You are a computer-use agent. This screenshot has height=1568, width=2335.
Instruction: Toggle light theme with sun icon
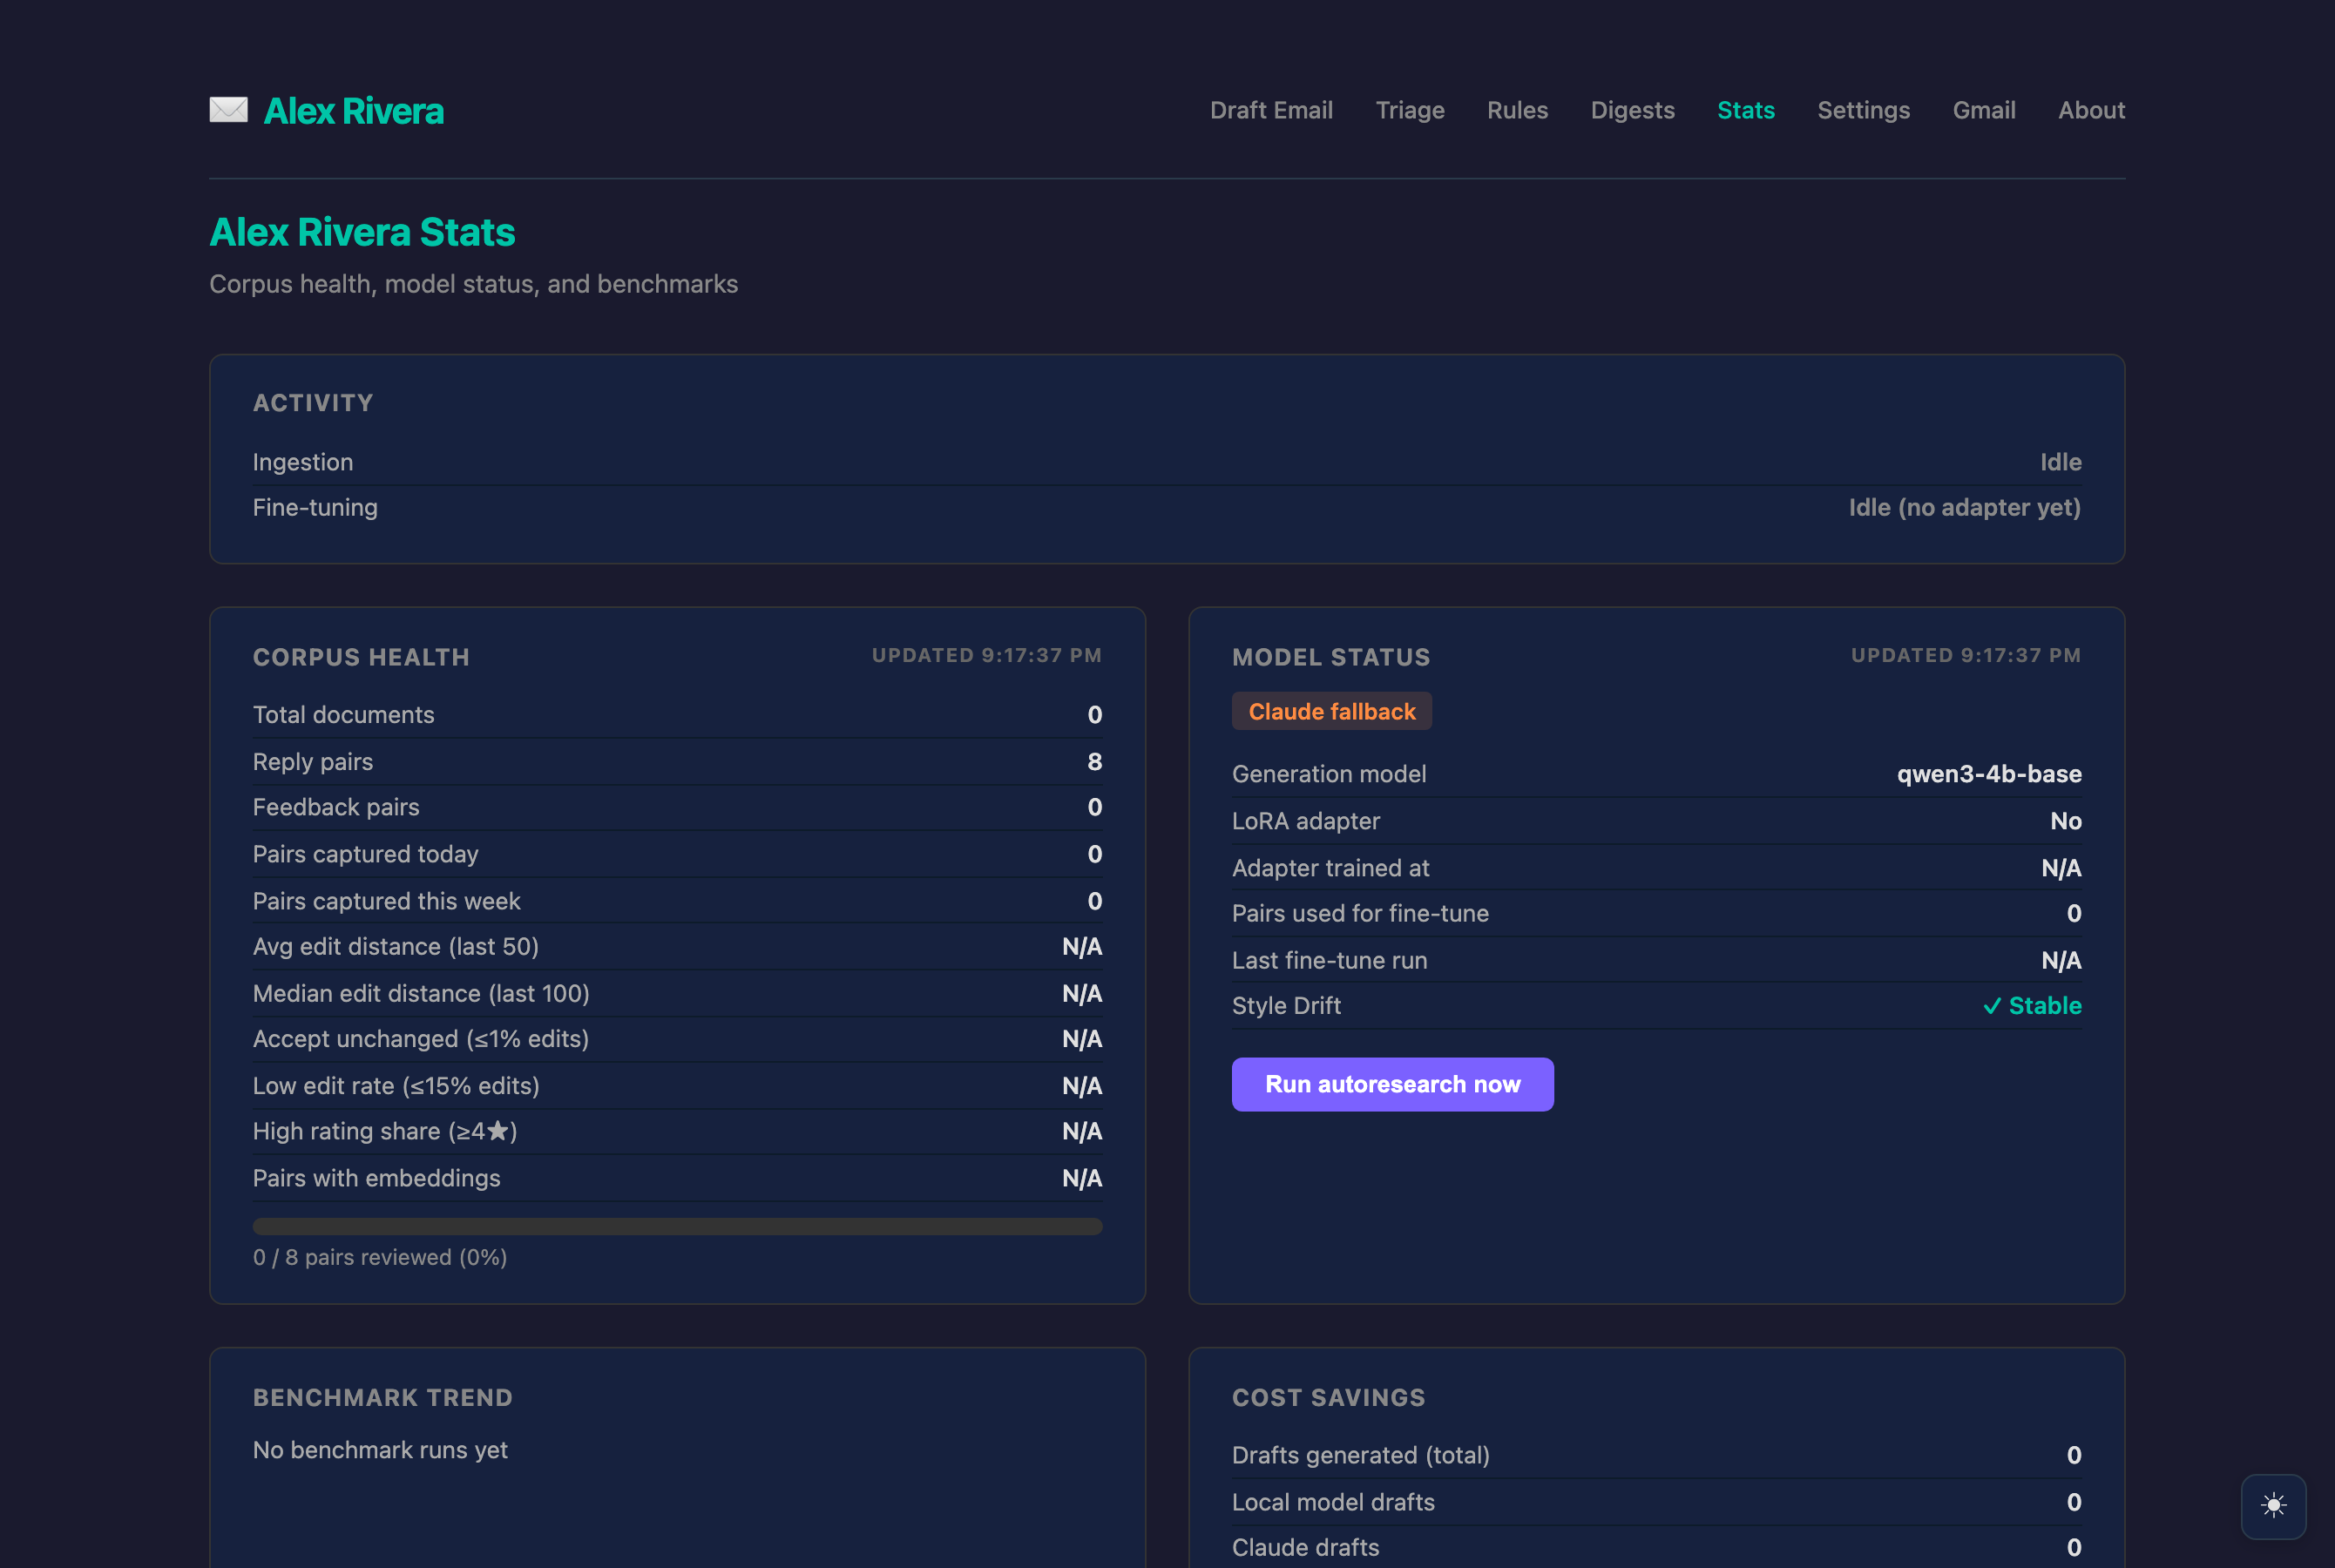click(2273, 1505)
